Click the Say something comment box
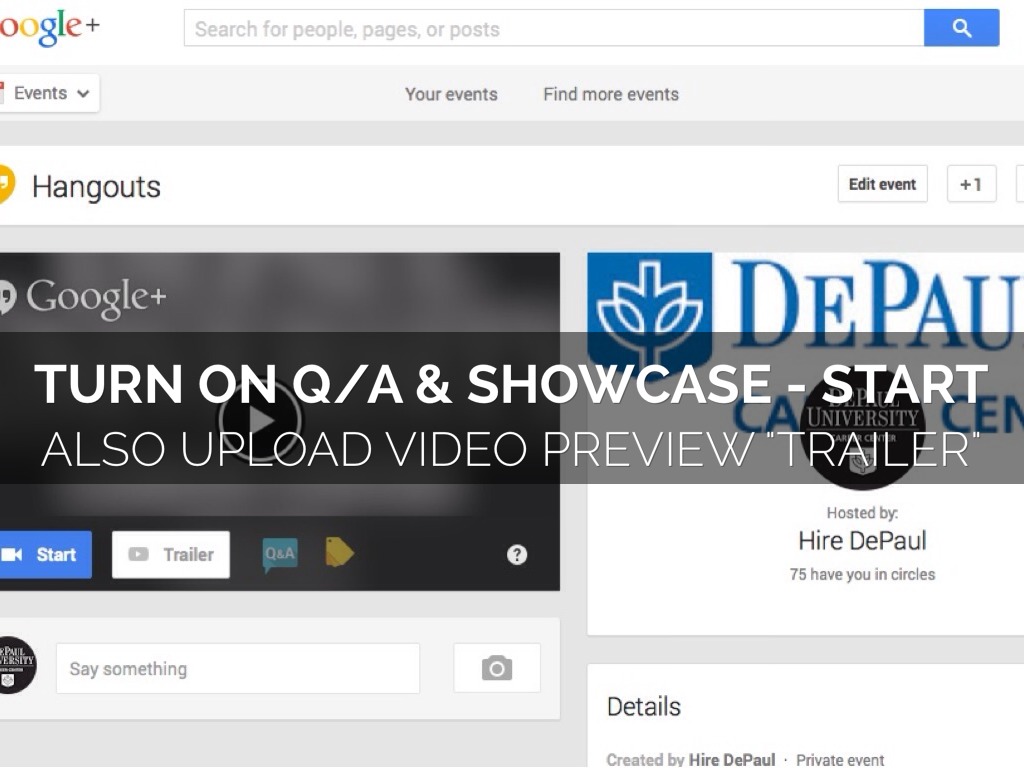The image size is (1024, 768). point(238,668)
